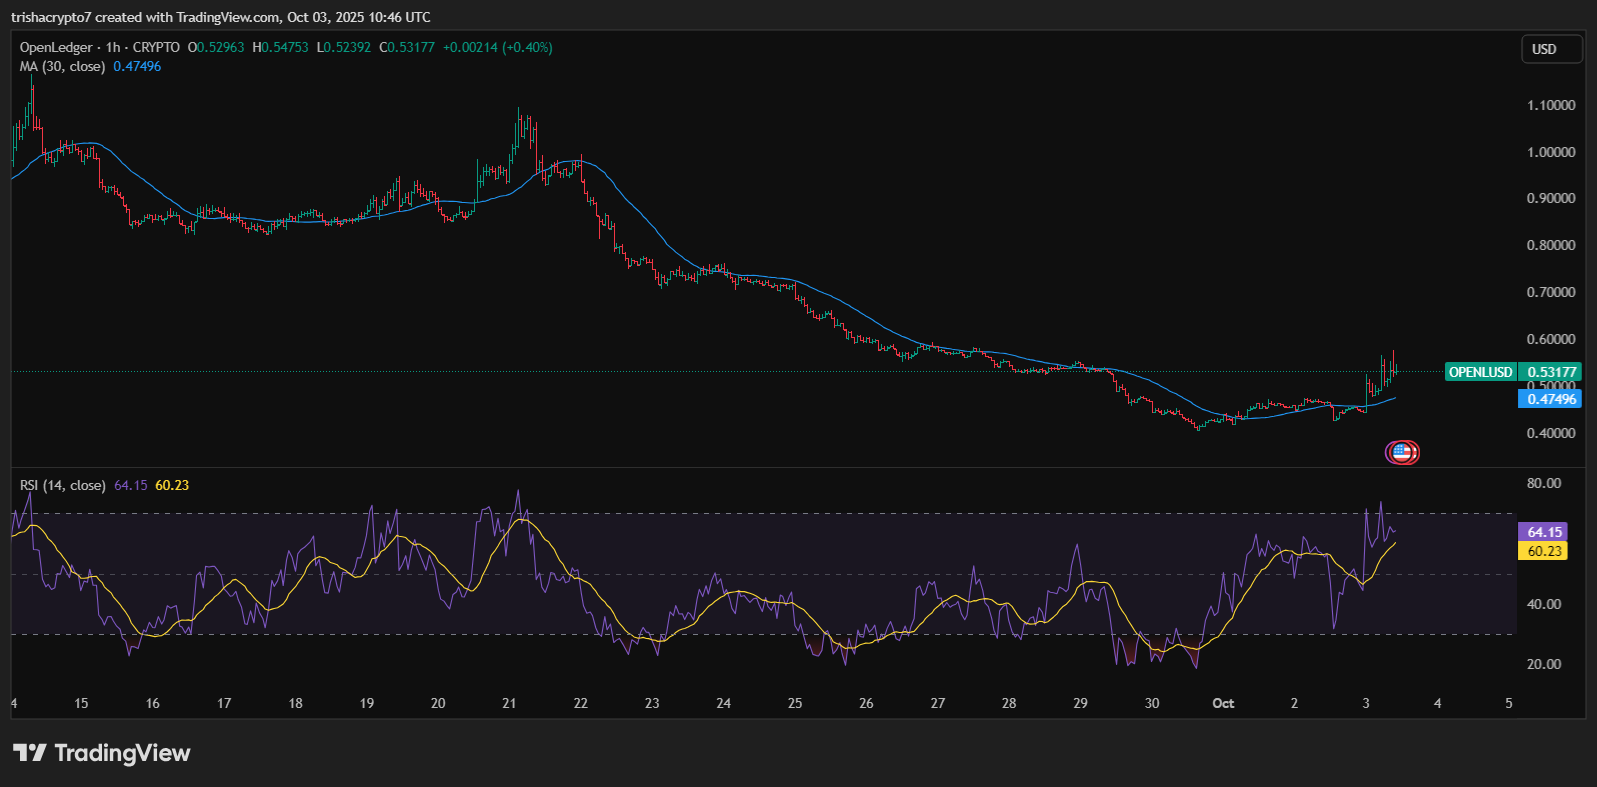1597x787 pixels.
Task: Click the blue 0.47496 MA axis label
Action: [x=1549, y=399]
